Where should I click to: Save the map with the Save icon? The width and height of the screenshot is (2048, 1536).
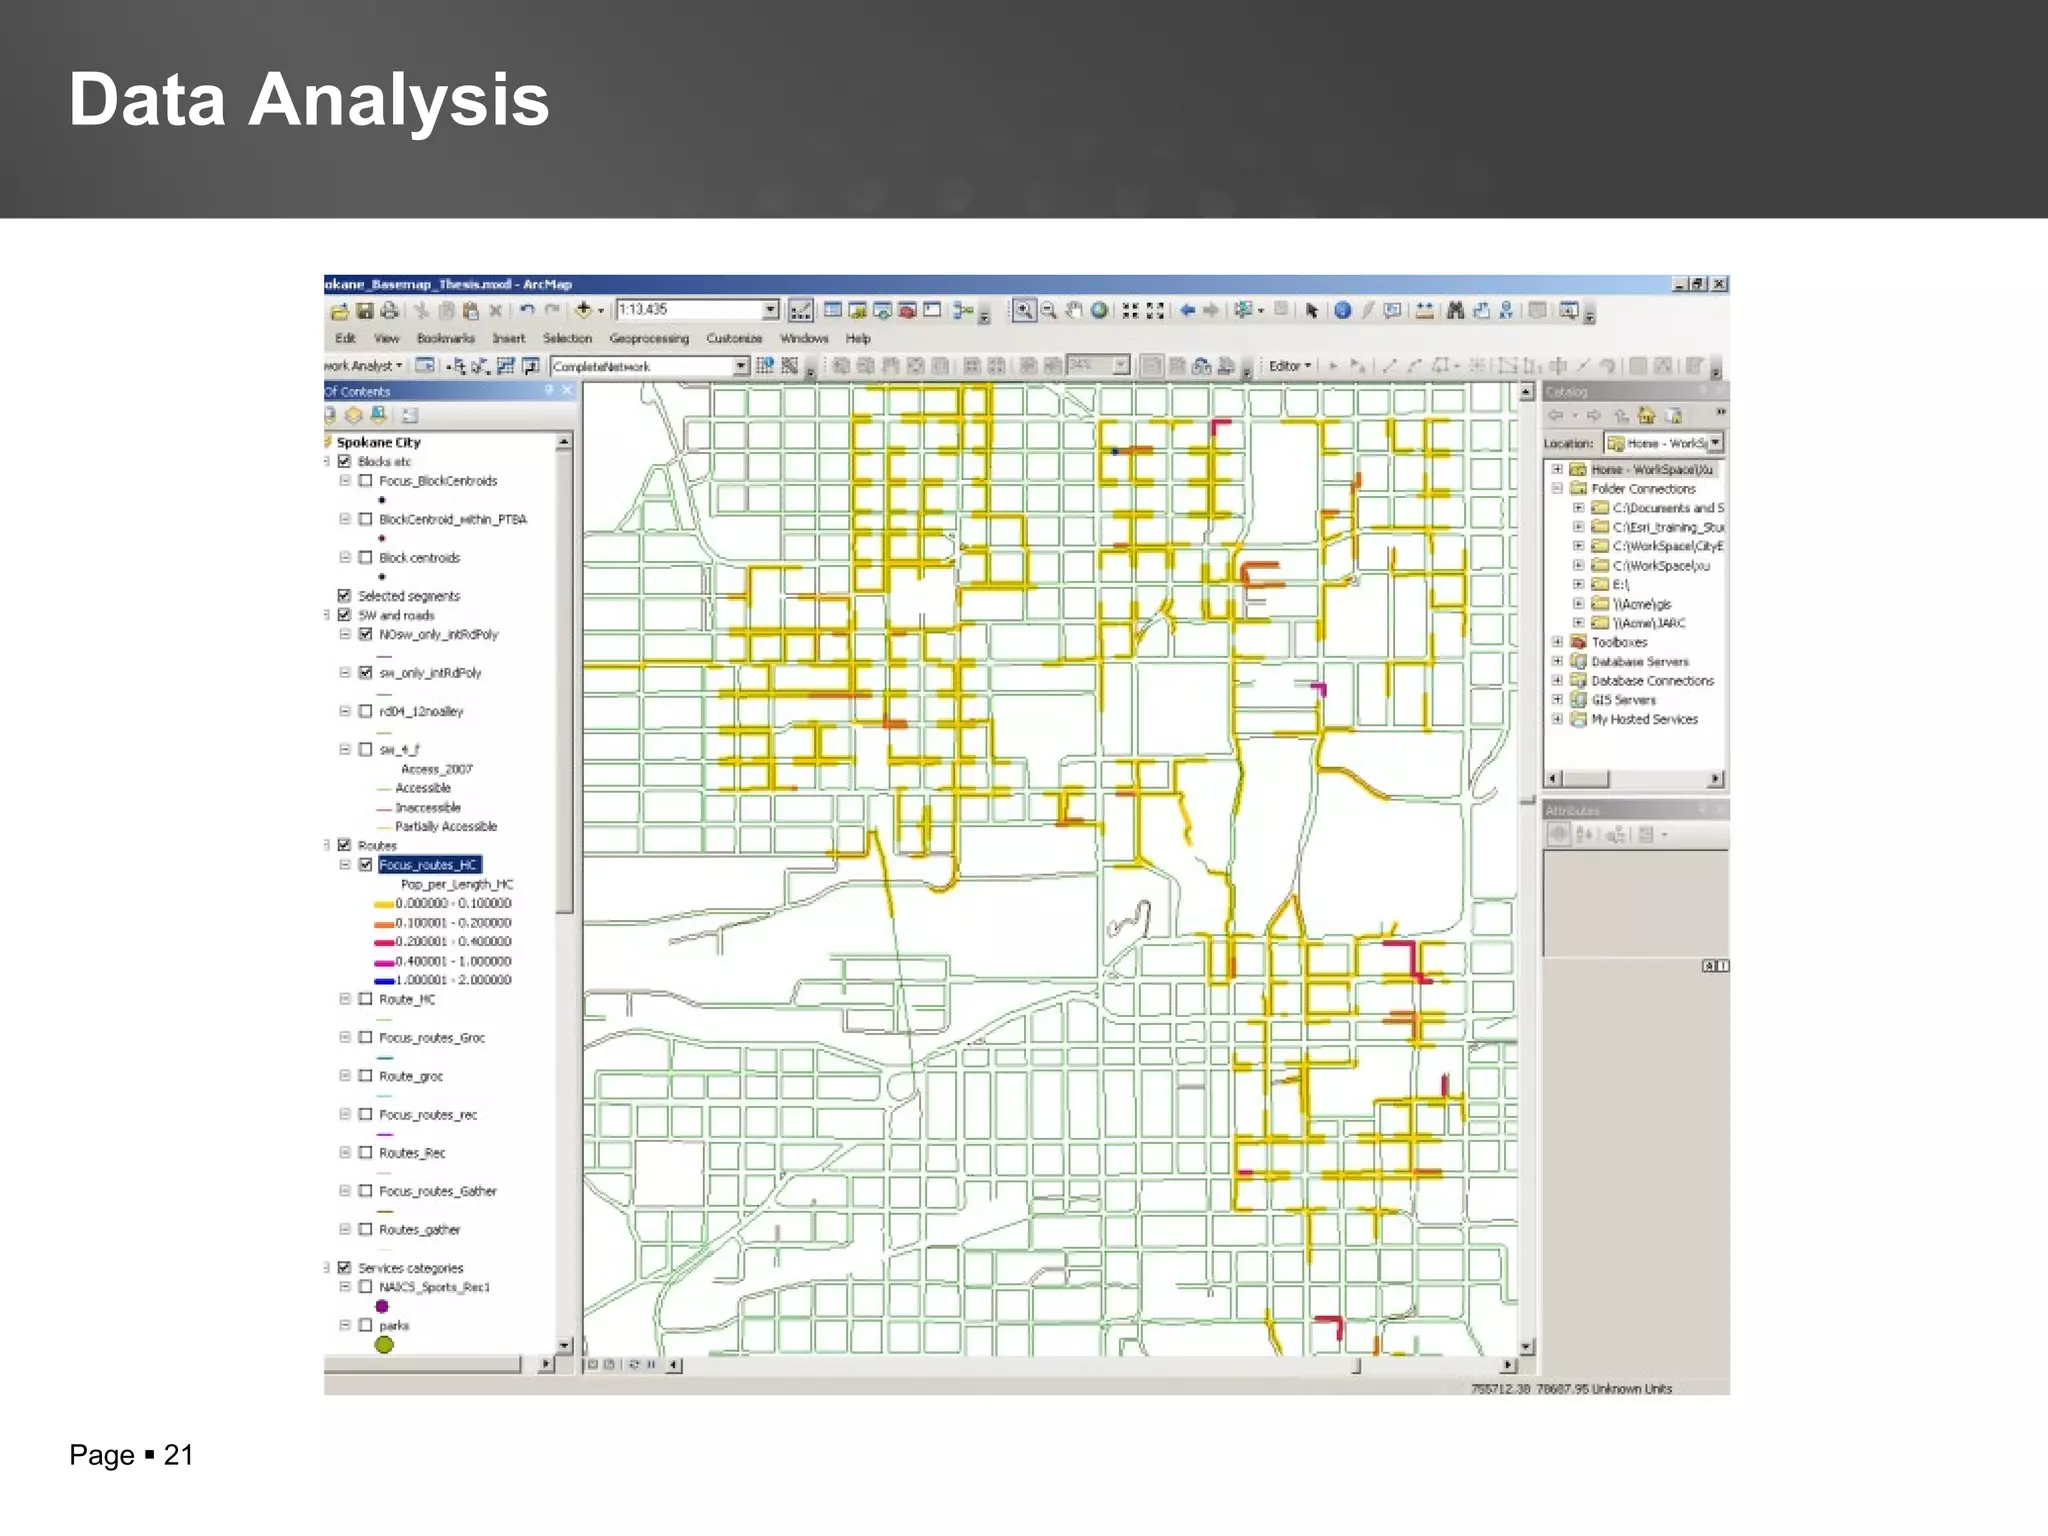click(365, 311)
